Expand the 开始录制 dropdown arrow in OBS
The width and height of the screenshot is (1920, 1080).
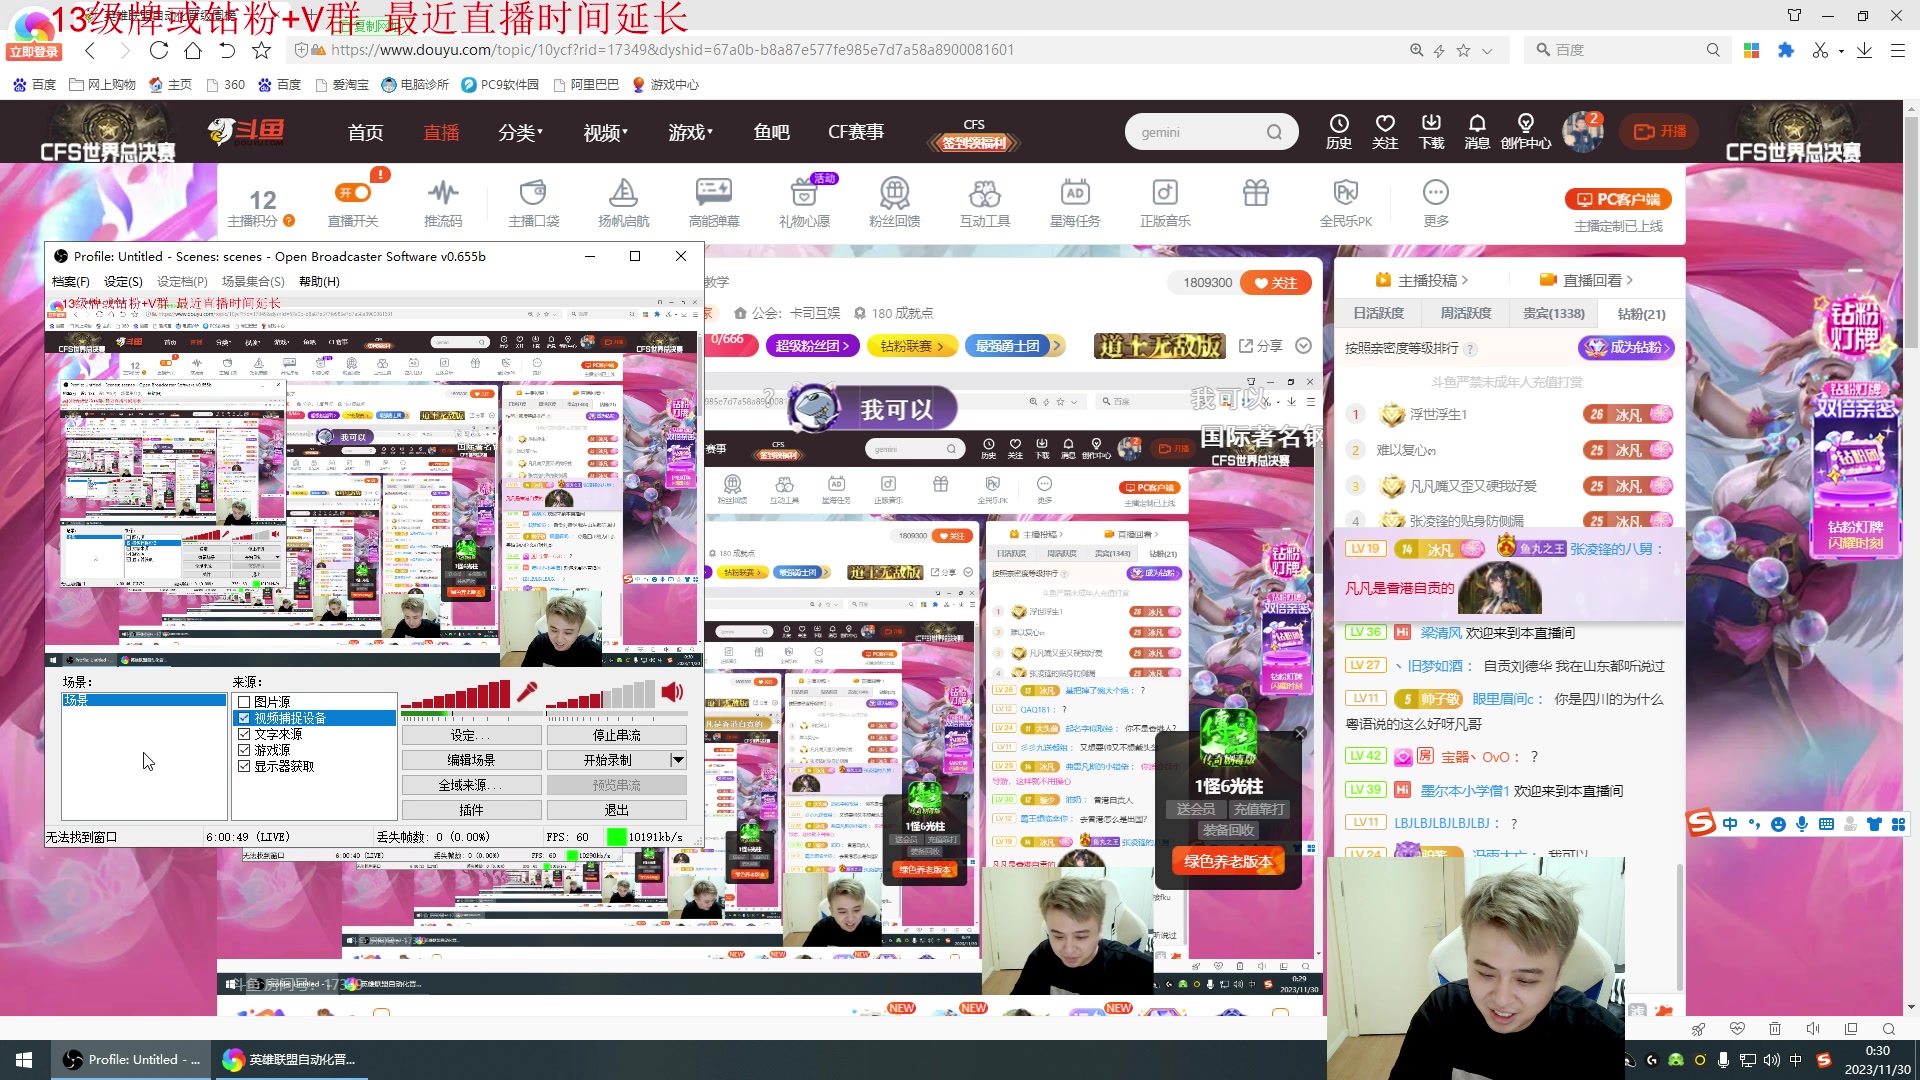click(678, 760)
